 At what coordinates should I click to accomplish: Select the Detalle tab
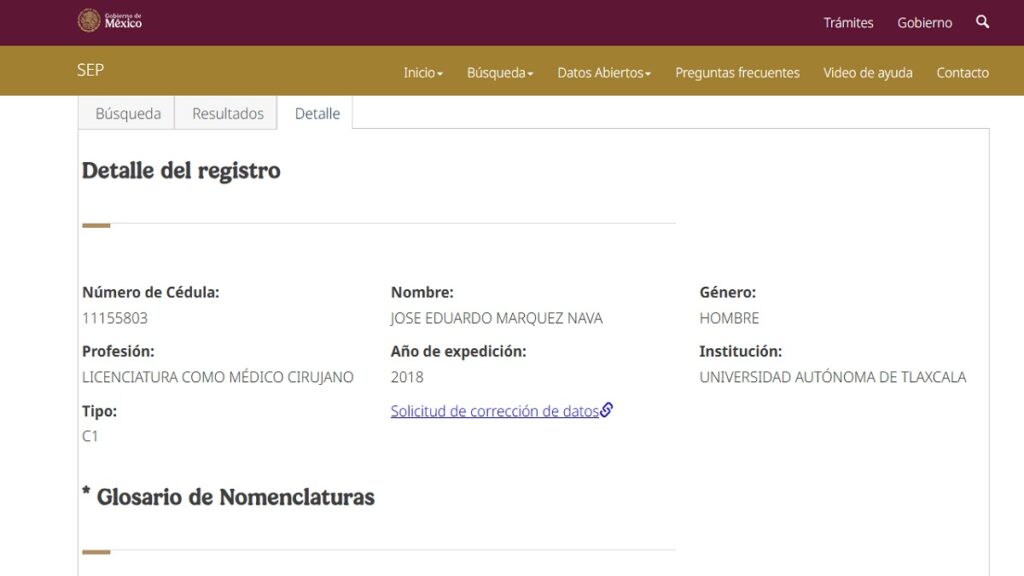point(317,114)
